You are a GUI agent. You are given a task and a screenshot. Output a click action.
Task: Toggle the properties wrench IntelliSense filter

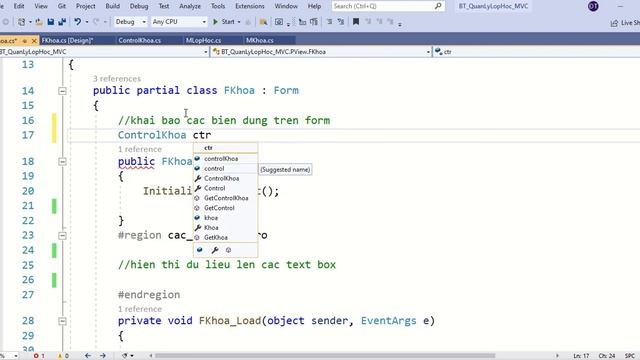point(215,250)
